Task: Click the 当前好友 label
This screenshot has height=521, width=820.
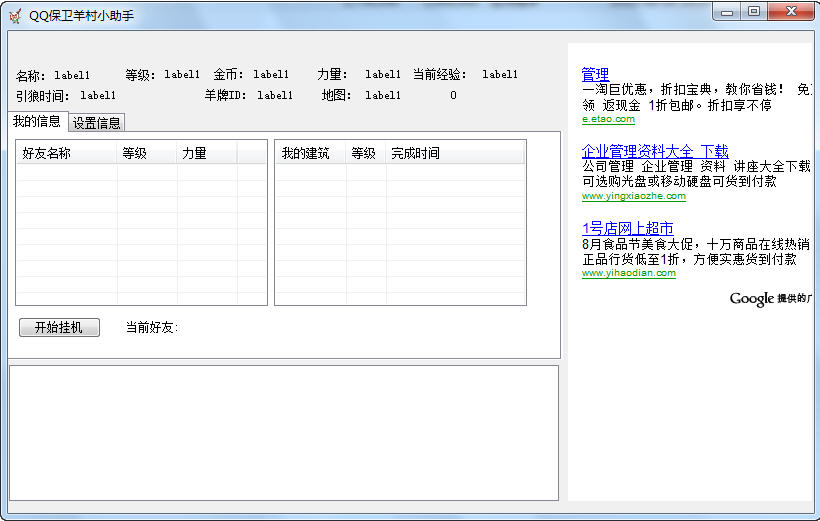Action: 152,327
